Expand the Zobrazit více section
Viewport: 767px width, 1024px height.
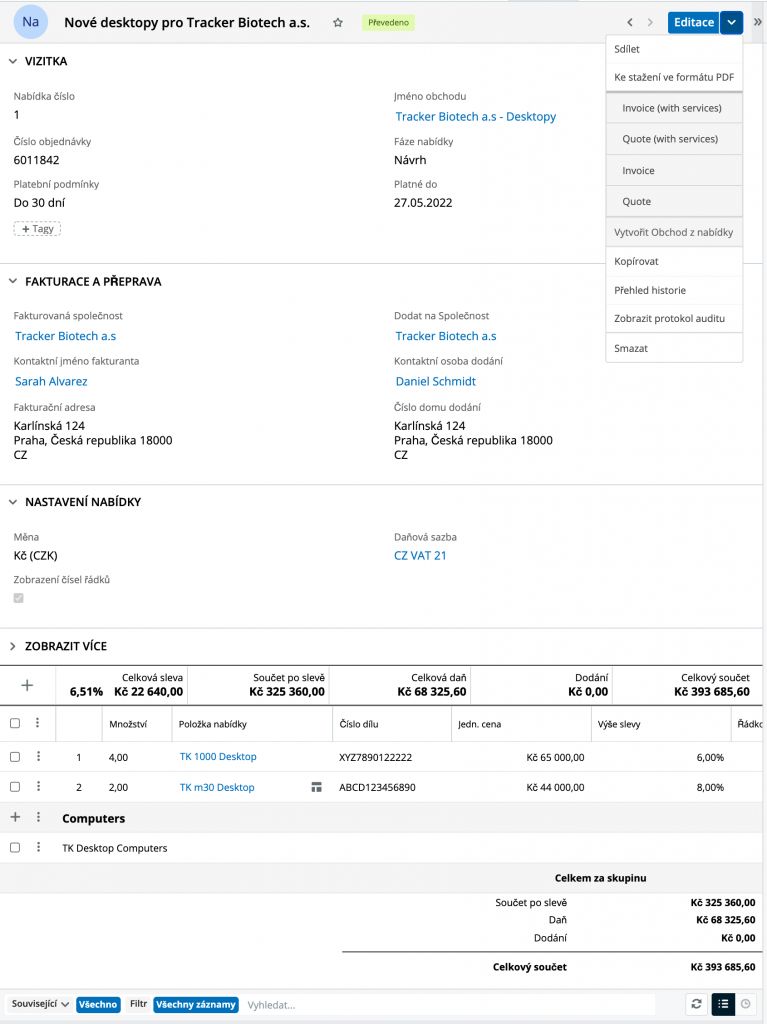coord(14,646)
